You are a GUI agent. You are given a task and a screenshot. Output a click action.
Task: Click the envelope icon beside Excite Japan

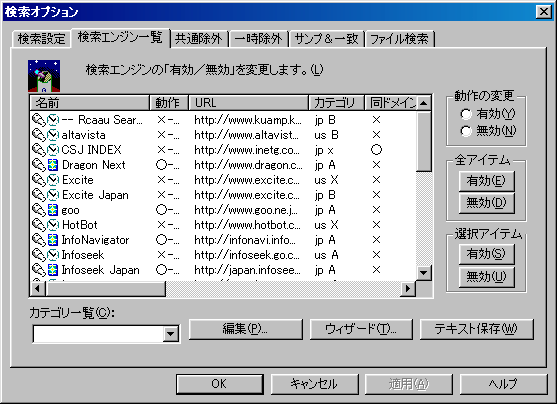(53, 195)
